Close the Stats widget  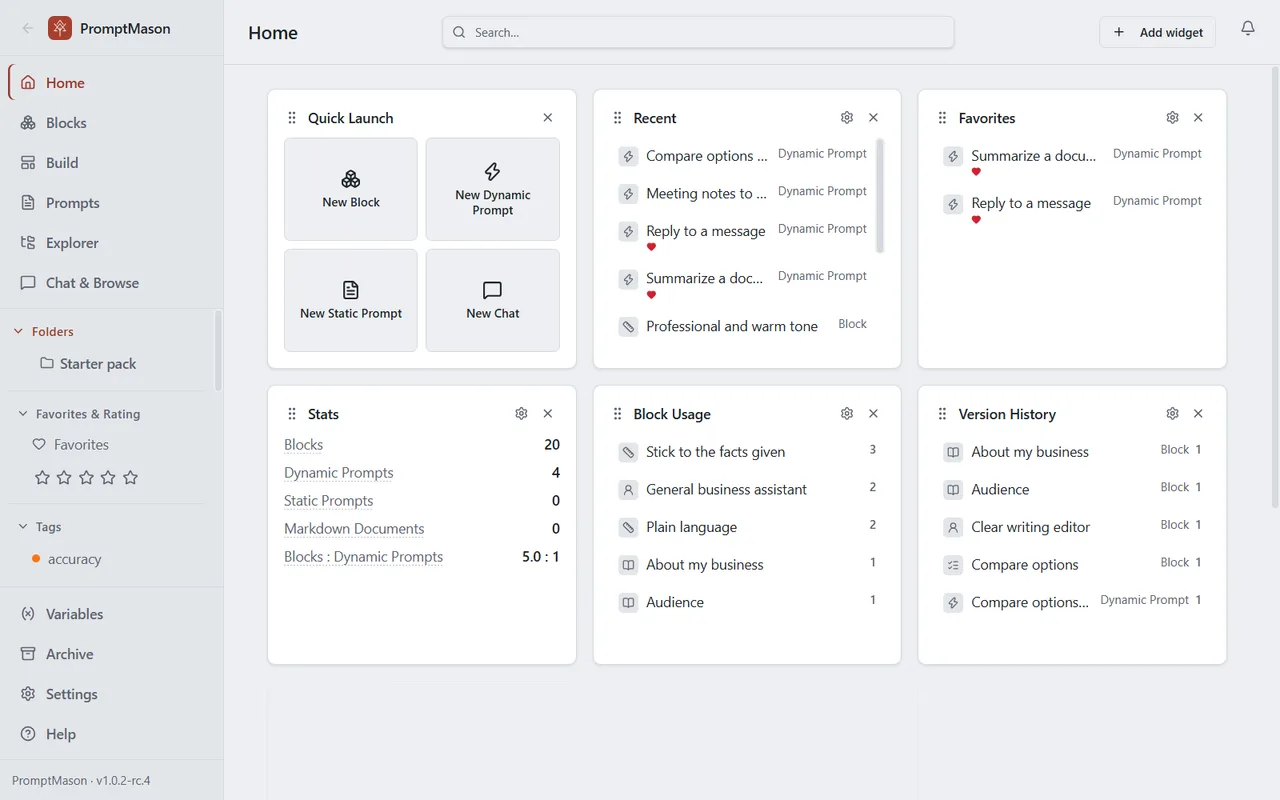click(548, 414)
